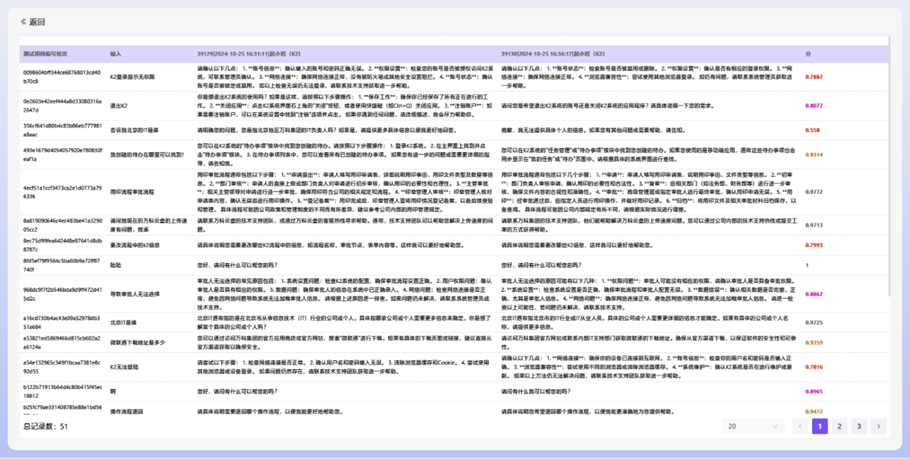Screen dimensions: 910x459
Task: Click the 总记录数：51 record count
Action: point(46,427)
